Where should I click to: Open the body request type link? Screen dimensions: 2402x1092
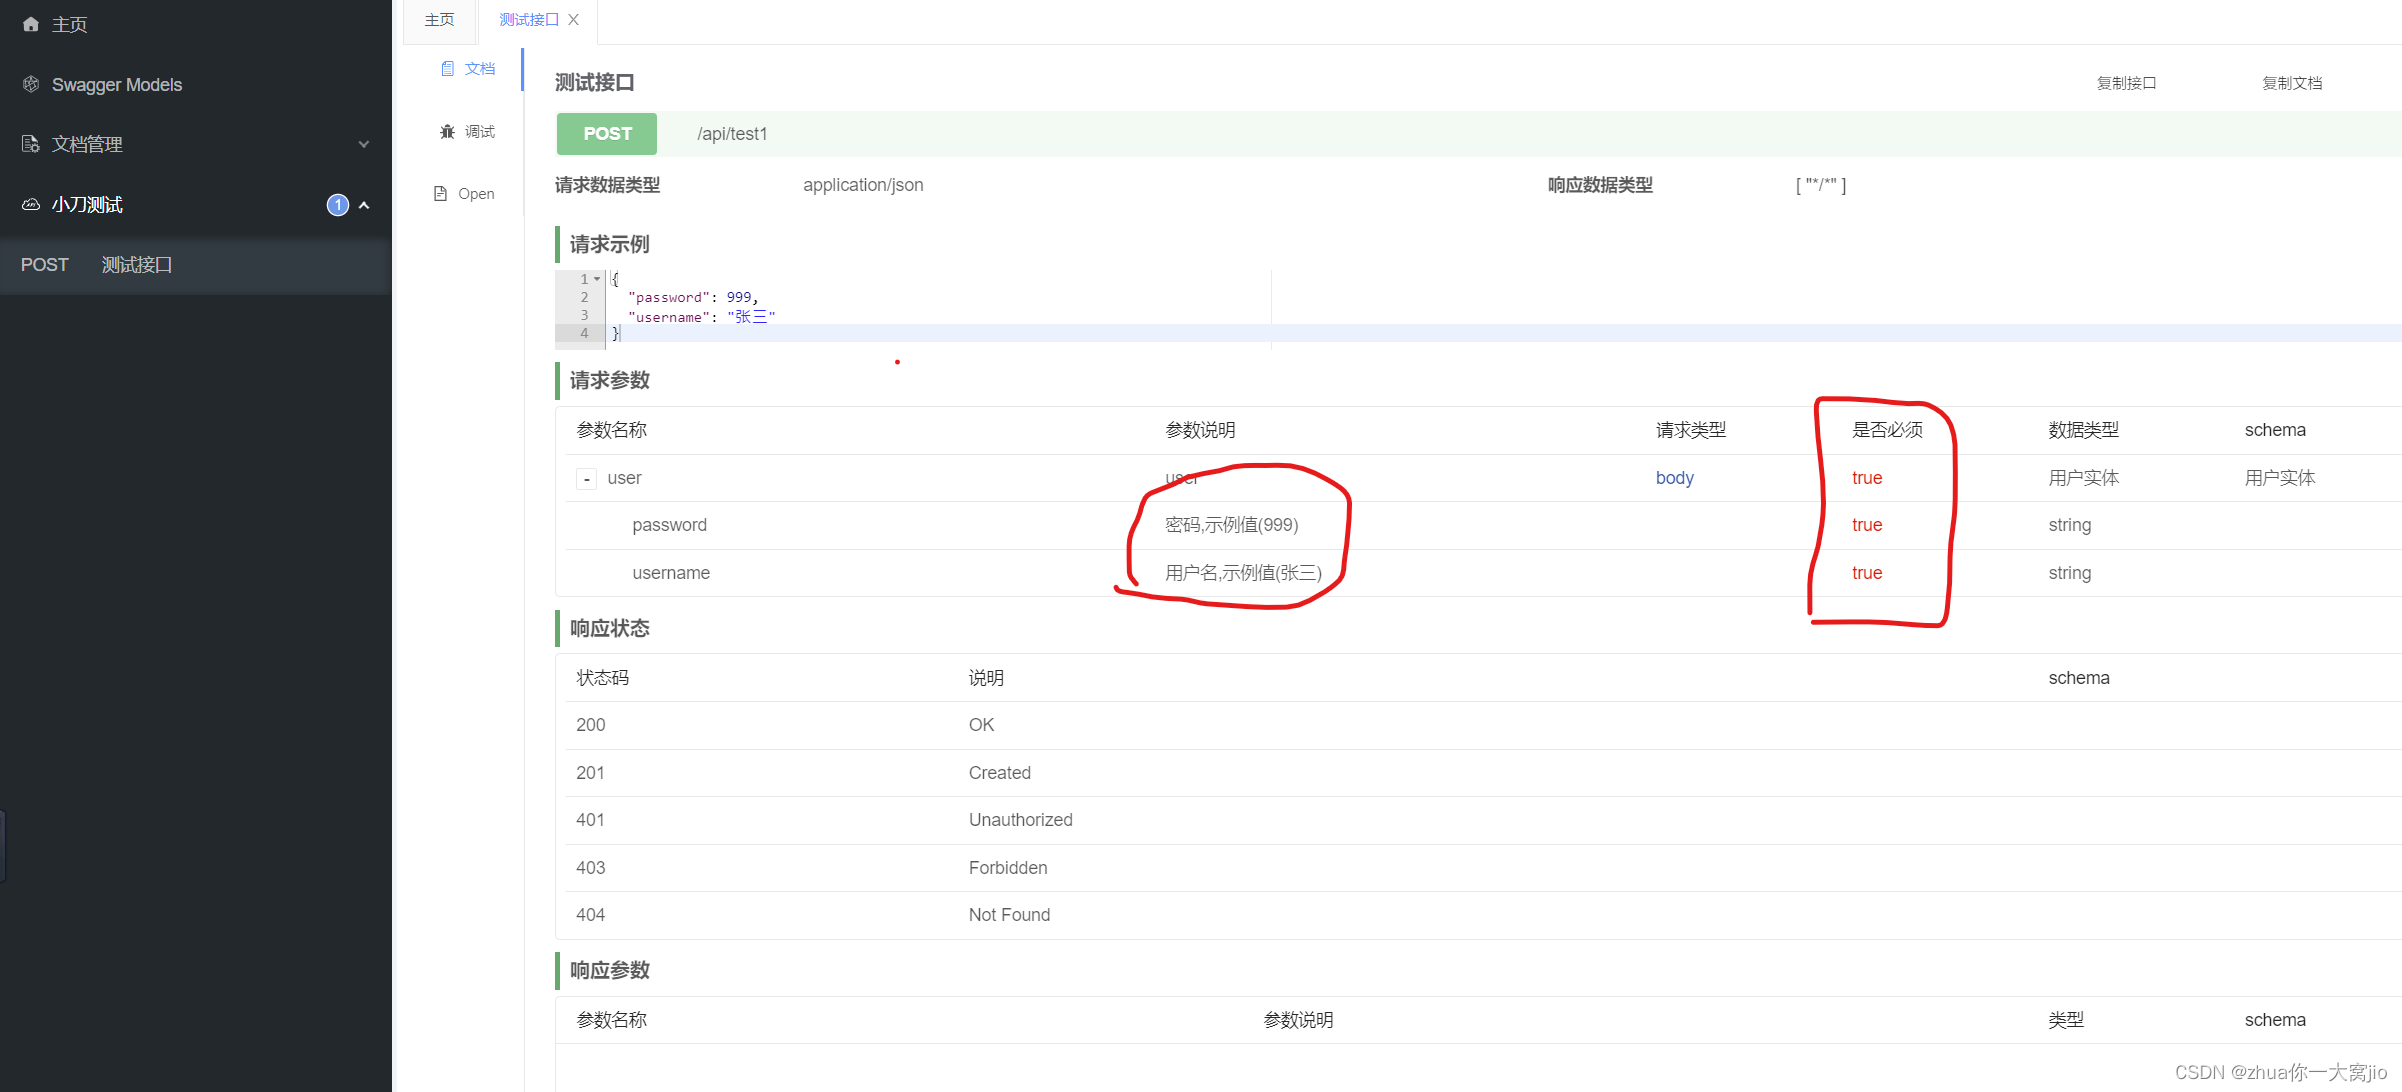1674,478
